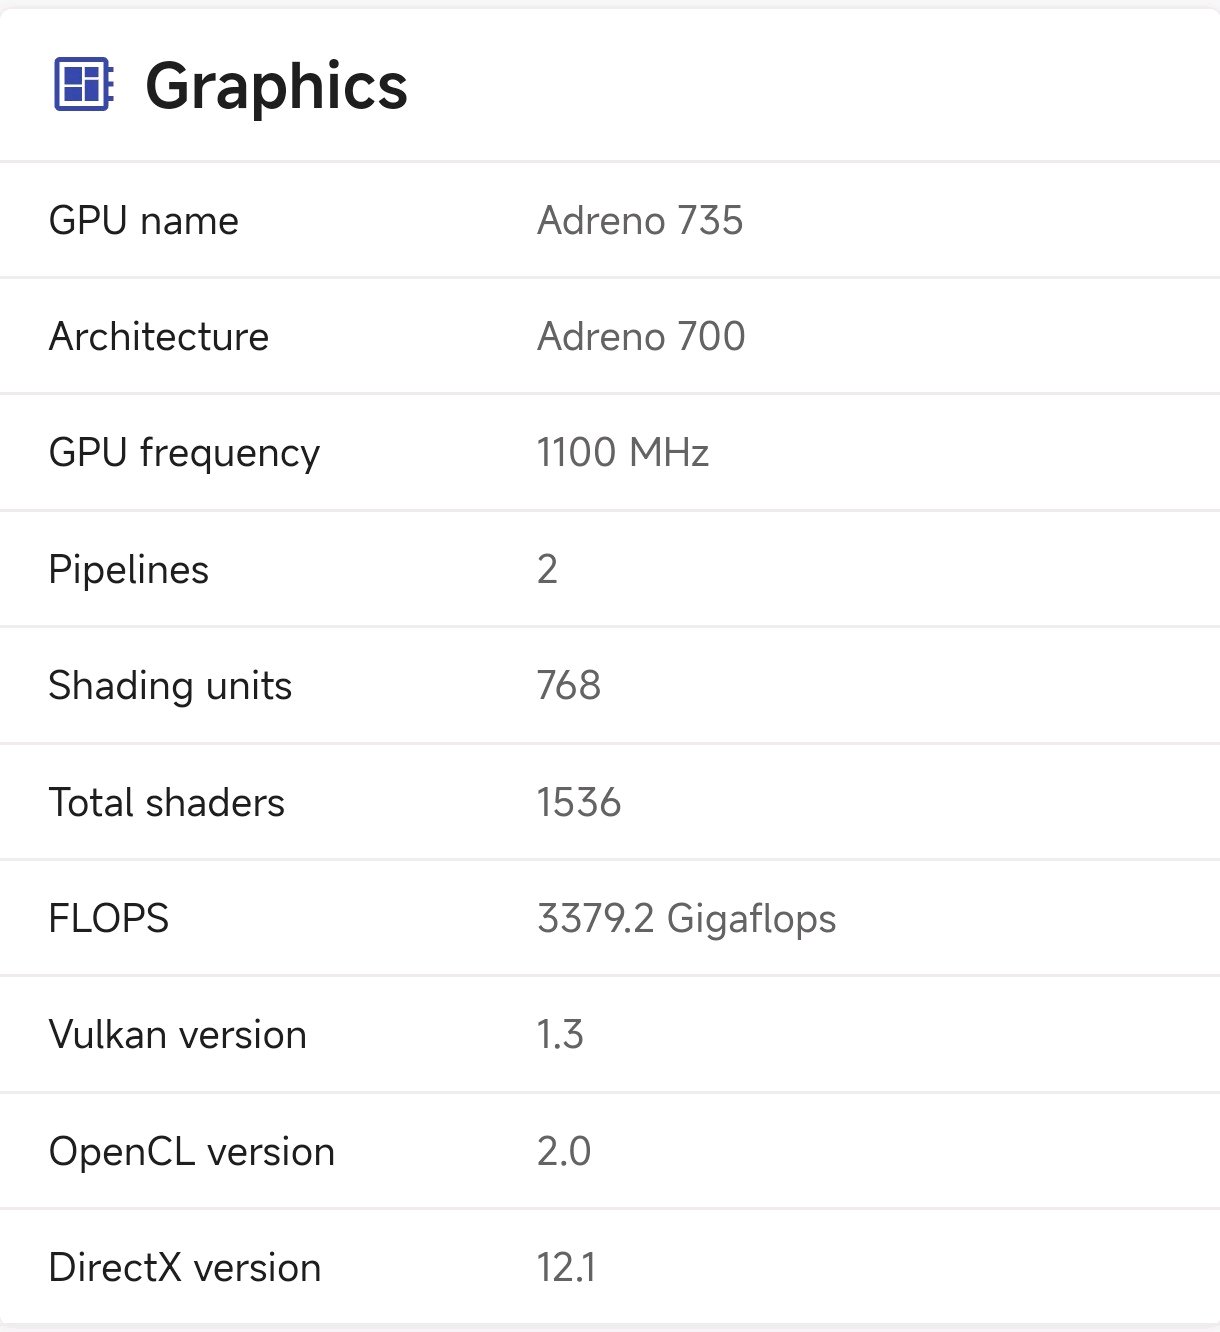Select the Vulkan version label

(178, 1035)
